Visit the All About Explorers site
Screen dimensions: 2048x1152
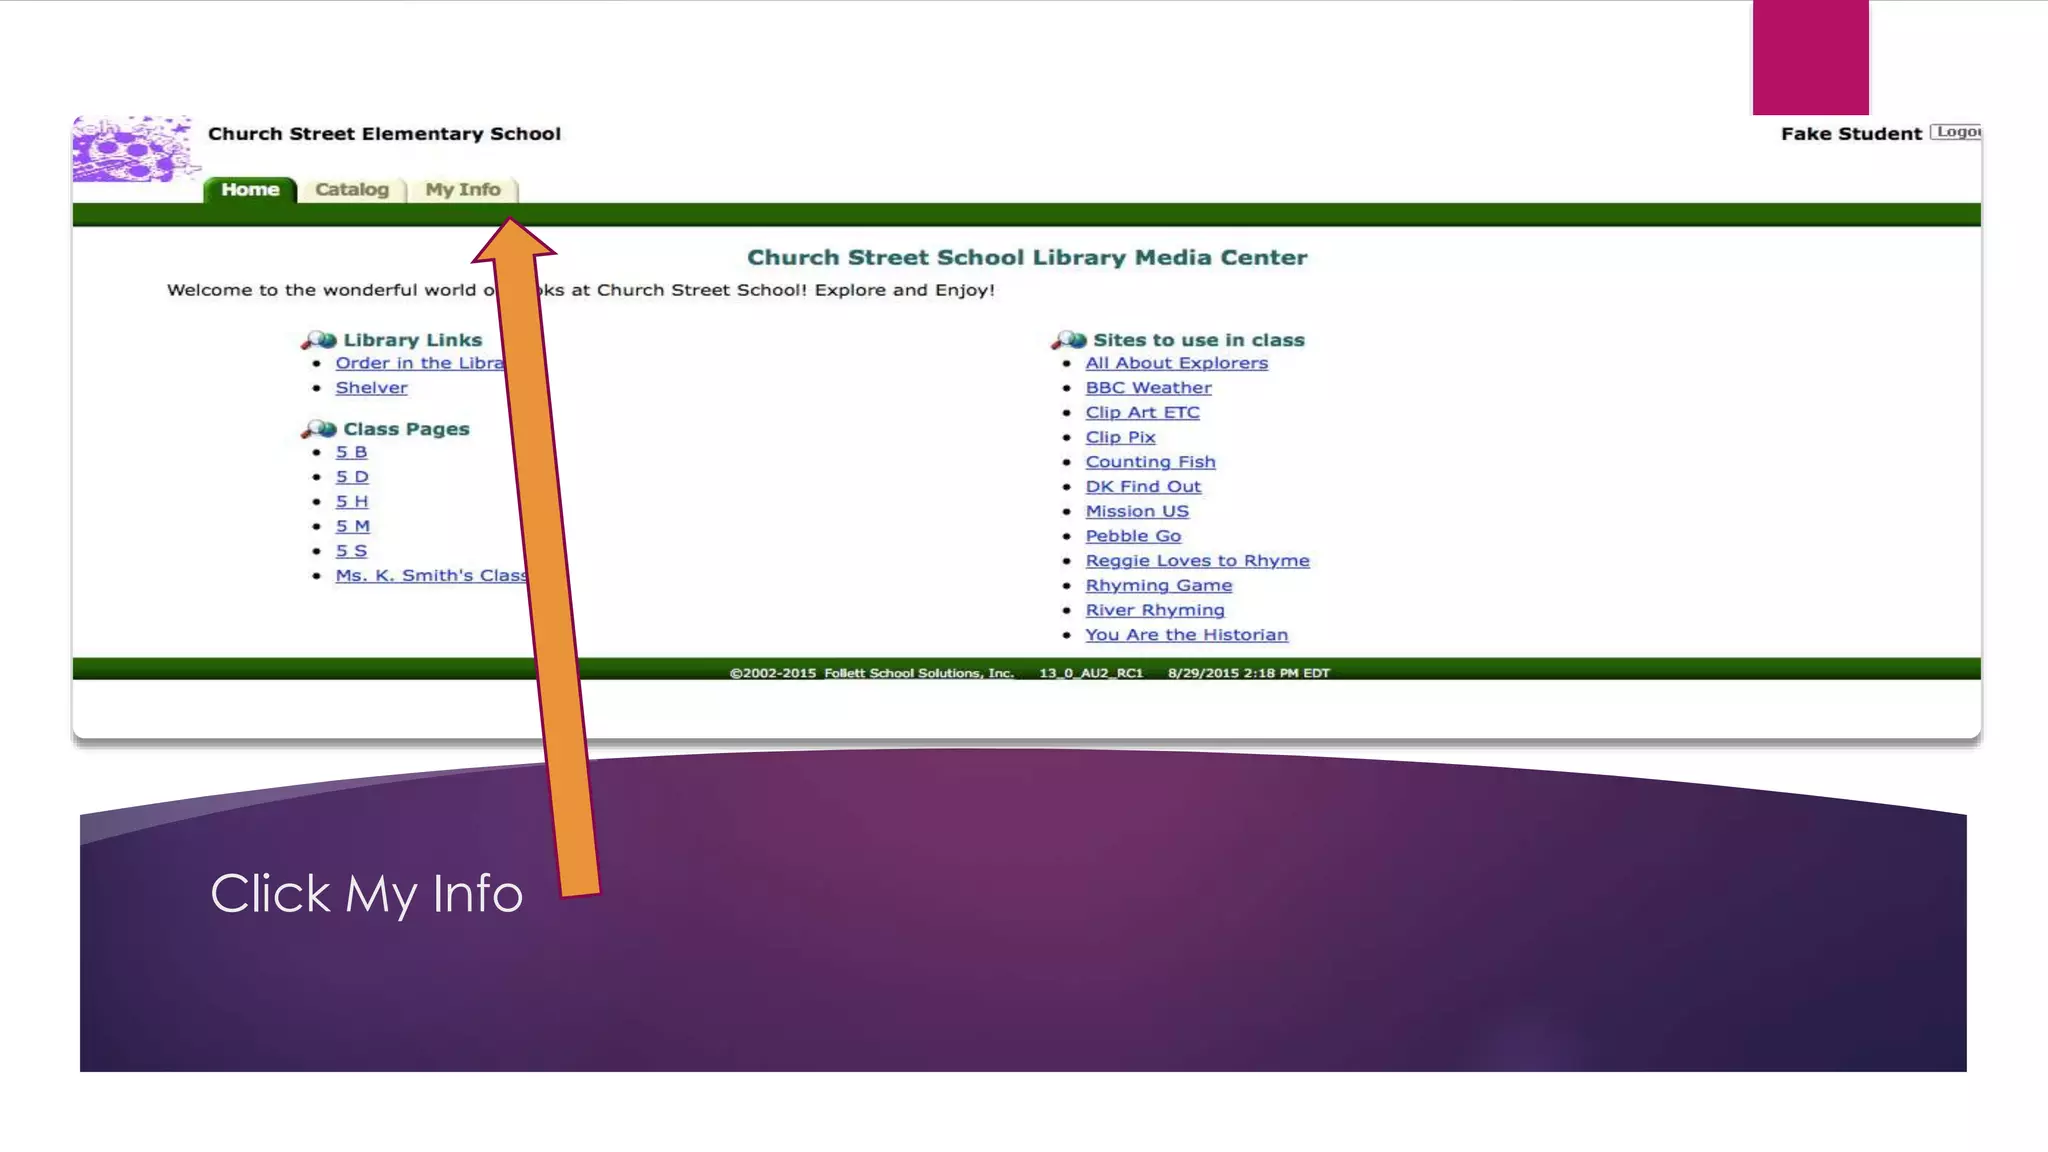[x=1177, y=363]
